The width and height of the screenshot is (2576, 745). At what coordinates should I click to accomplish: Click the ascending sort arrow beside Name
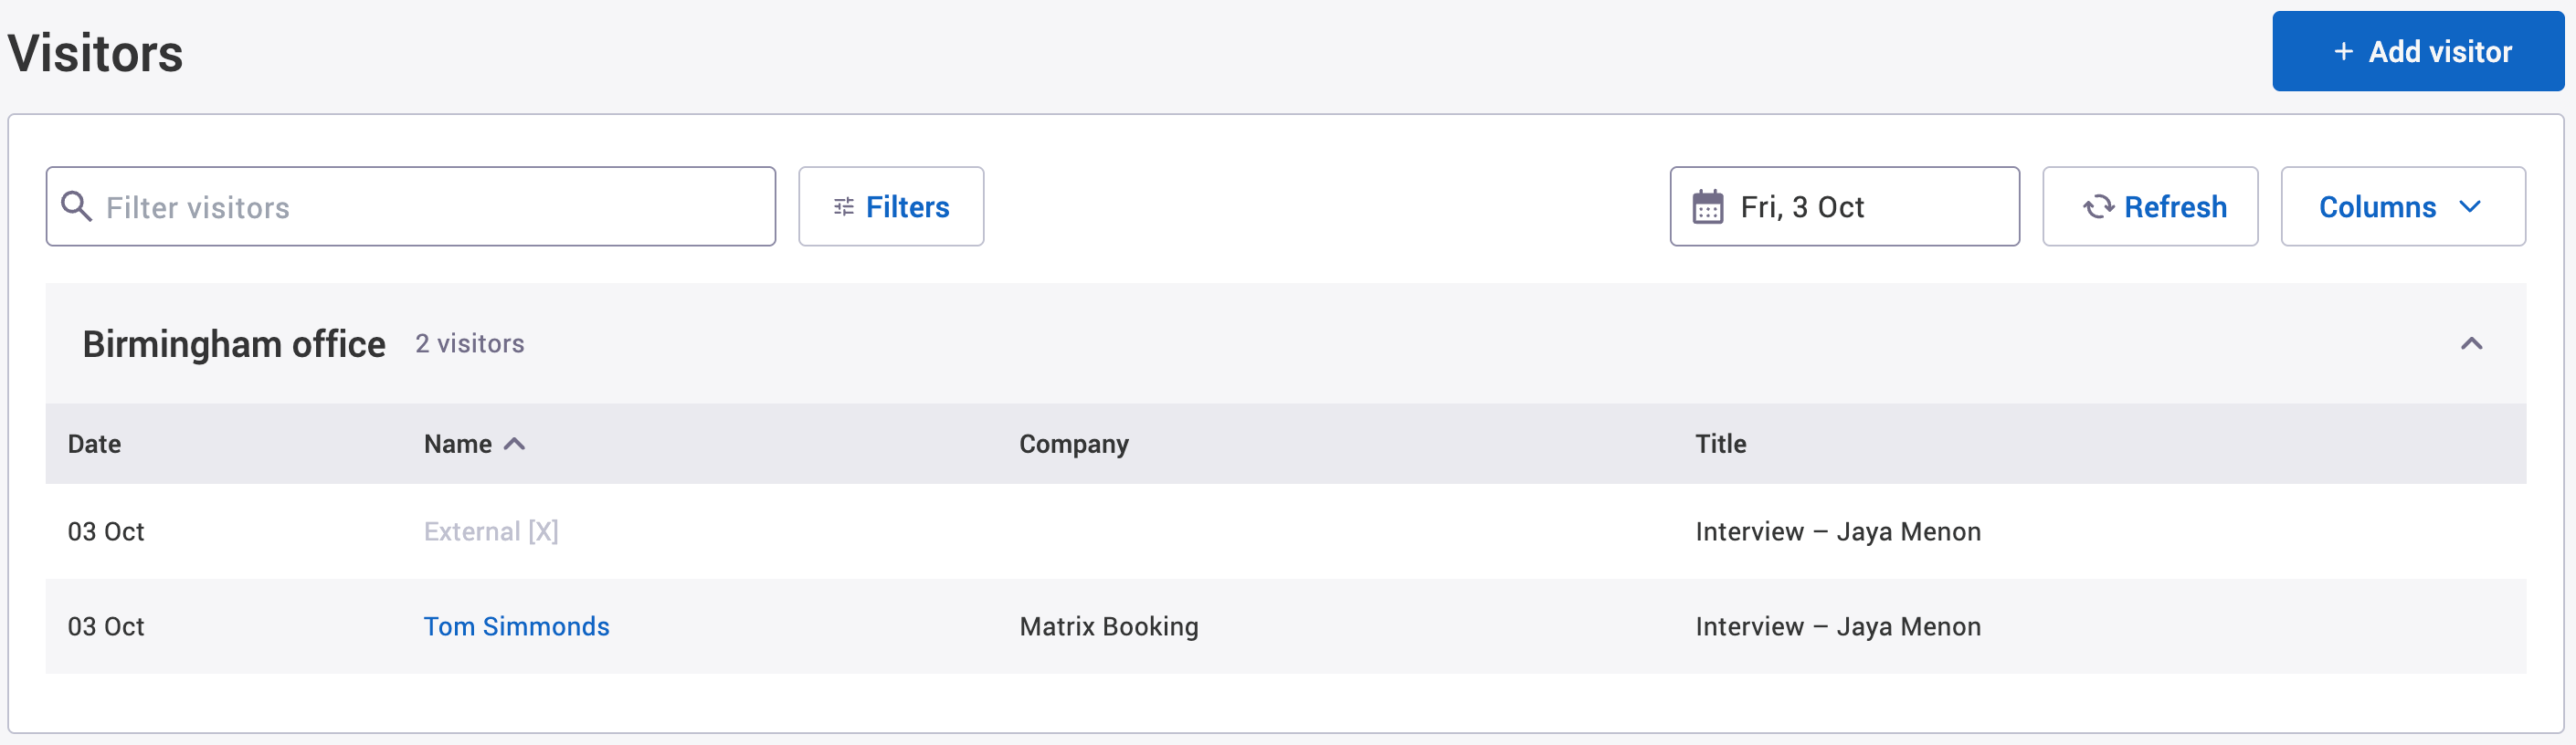point(514,444)
